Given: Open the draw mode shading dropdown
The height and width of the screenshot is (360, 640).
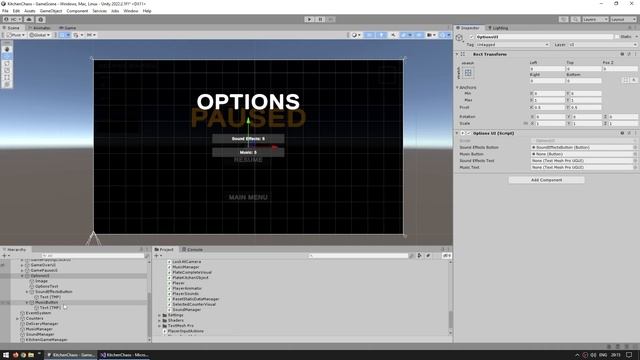Looking at the screenshot, I should 356,35.
